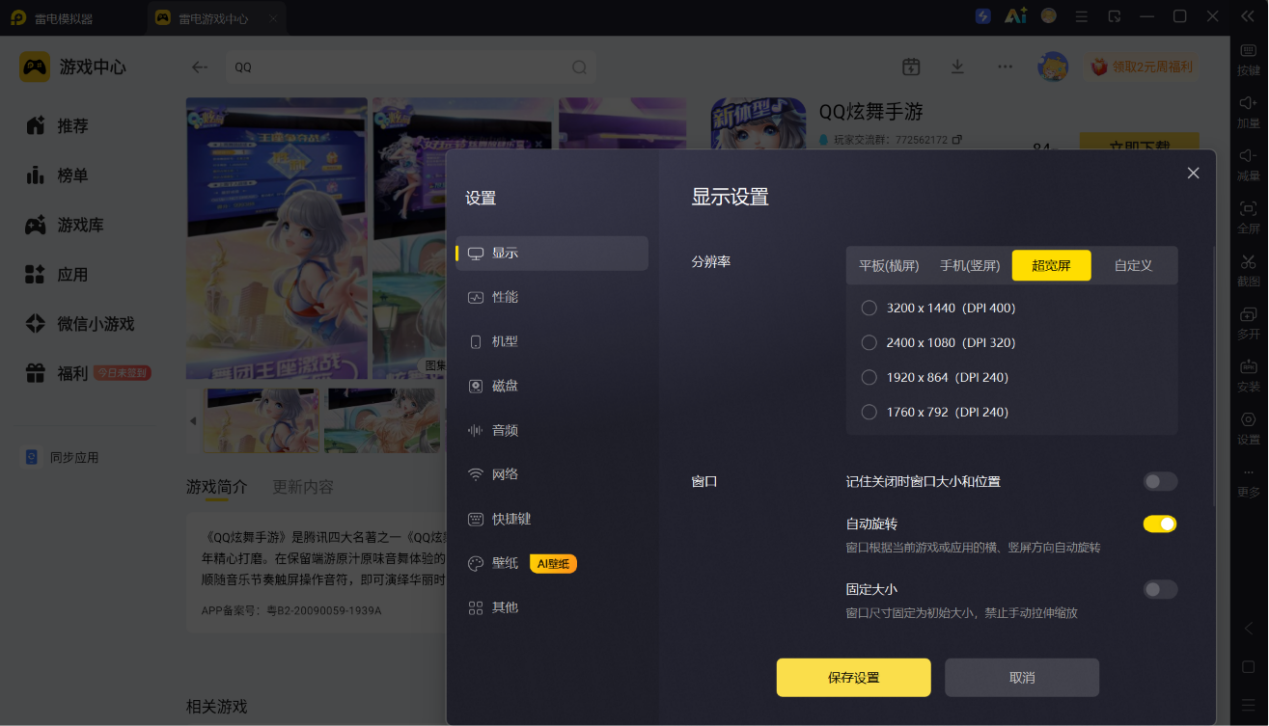Image resolution: width=1269 pixels, height=726 pixels.
Task: Open the 音频 settings category
Action: (552, 430)
